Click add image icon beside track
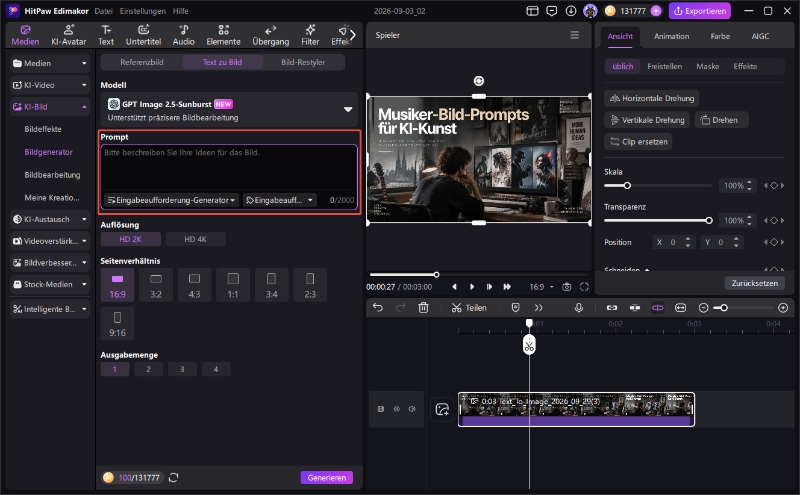 pyautogui.click(x=442, y=409)
